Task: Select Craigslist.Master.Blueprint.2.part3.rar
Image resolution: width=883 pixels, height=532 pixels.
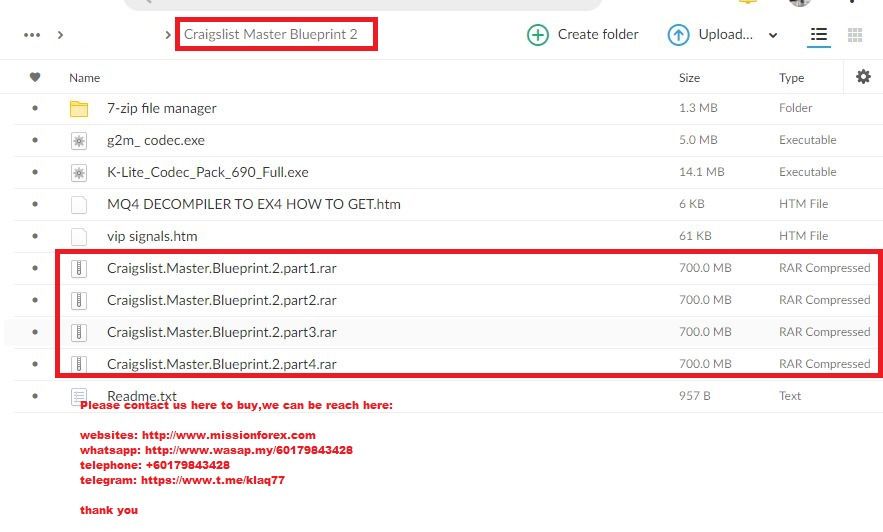Action: pyautogui.click(x=222, y=333)
